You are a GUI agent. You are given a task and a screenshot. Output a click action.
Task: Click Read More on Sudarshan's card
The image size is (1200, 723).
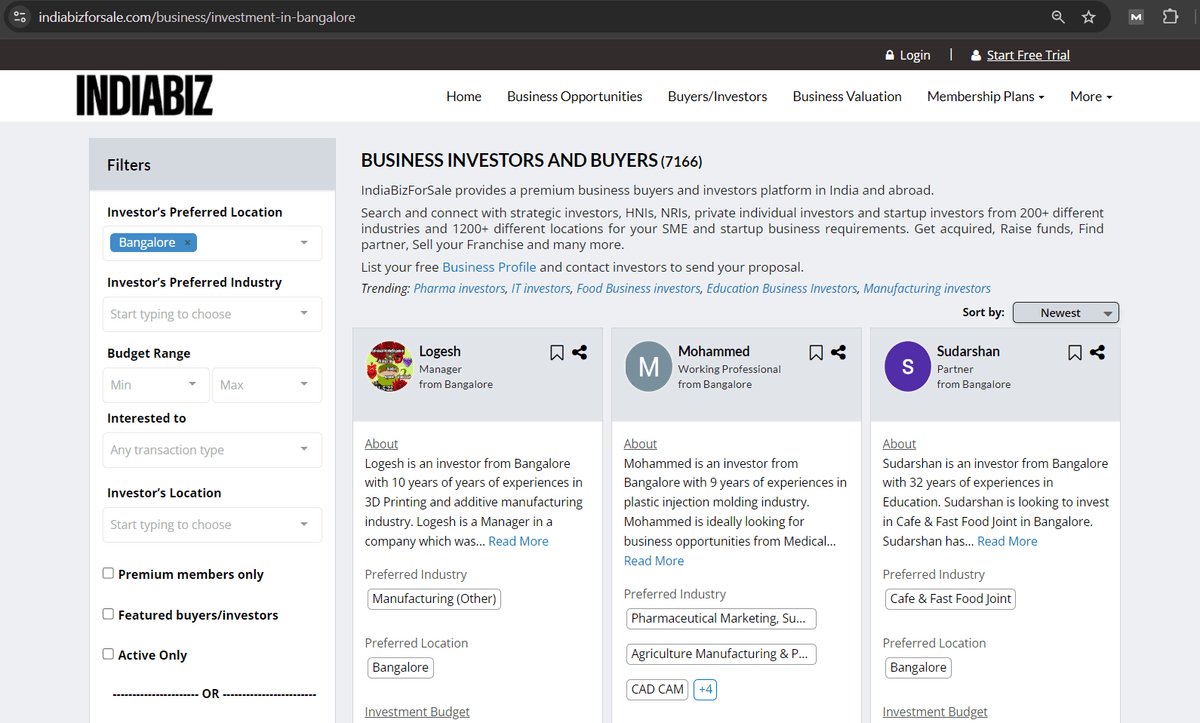pos(1007,541)
